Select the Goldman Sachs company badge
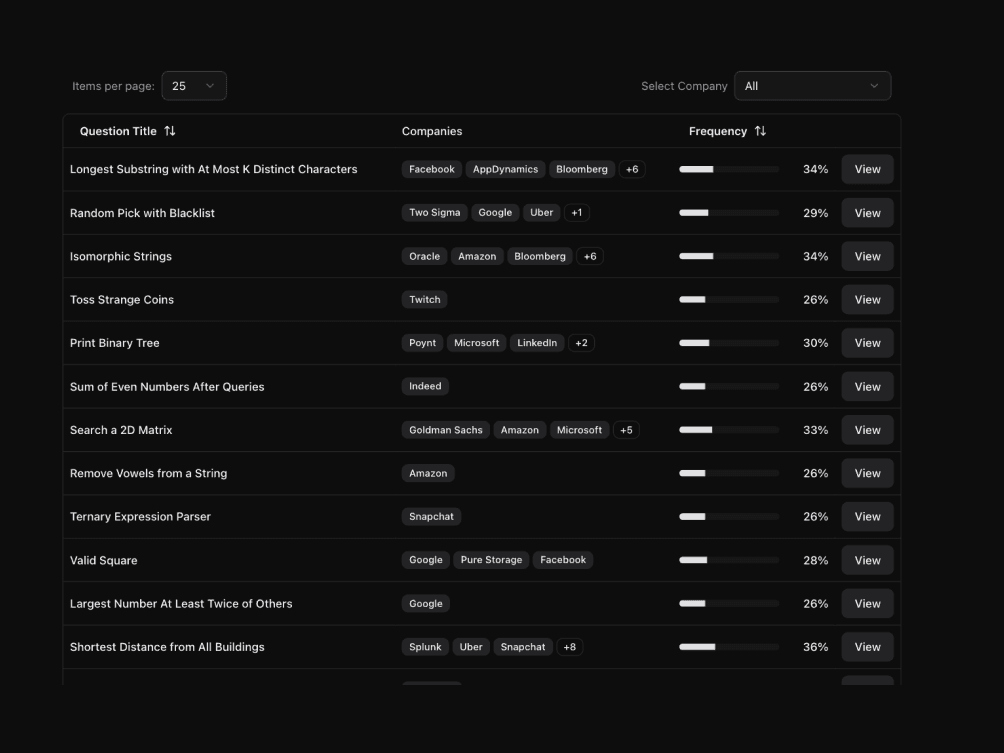This screenshot has width=1004, height=753. [x=446, y=430]
